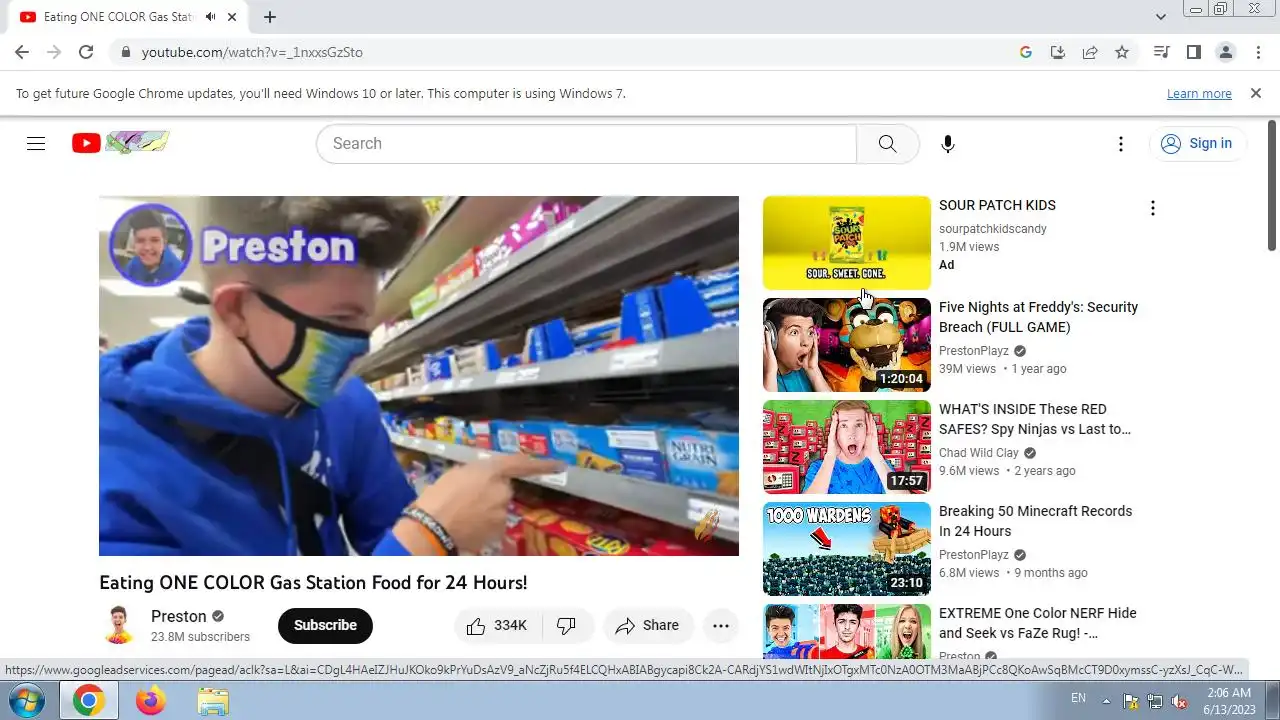Click Share button under video
This screenshot has height=720, width=1280.
[x=648, y=626]
